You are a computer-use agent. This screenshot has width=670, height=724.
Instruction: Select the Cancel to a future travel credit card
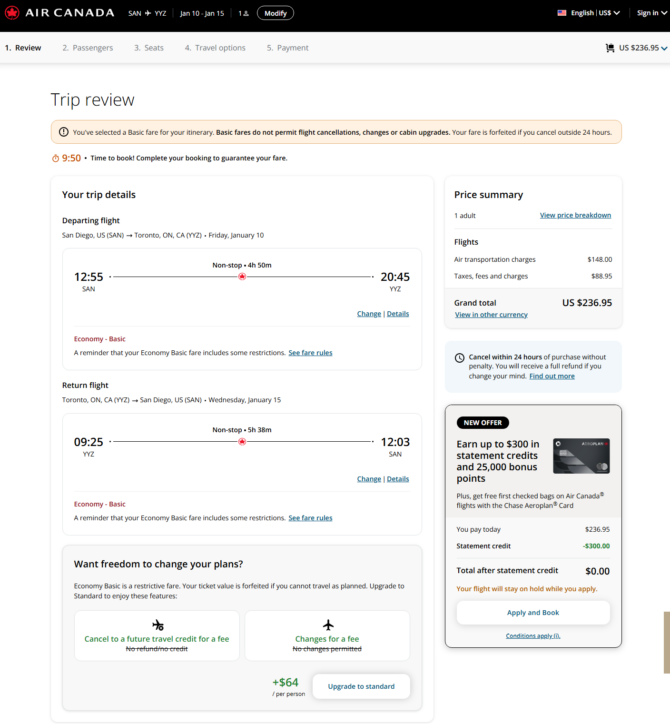point(157,636)
